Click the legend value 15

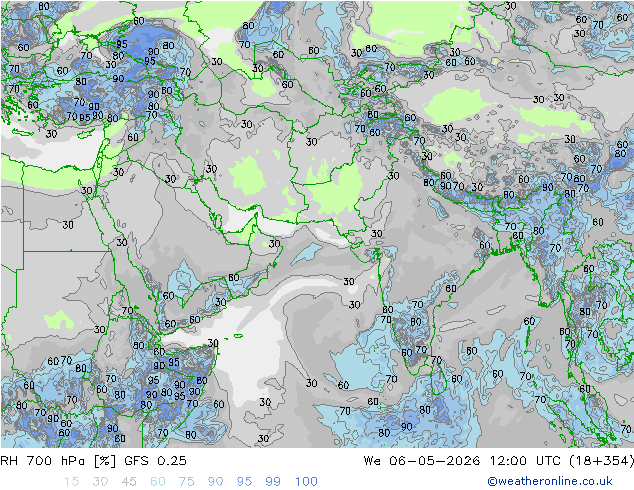[71, 482]
